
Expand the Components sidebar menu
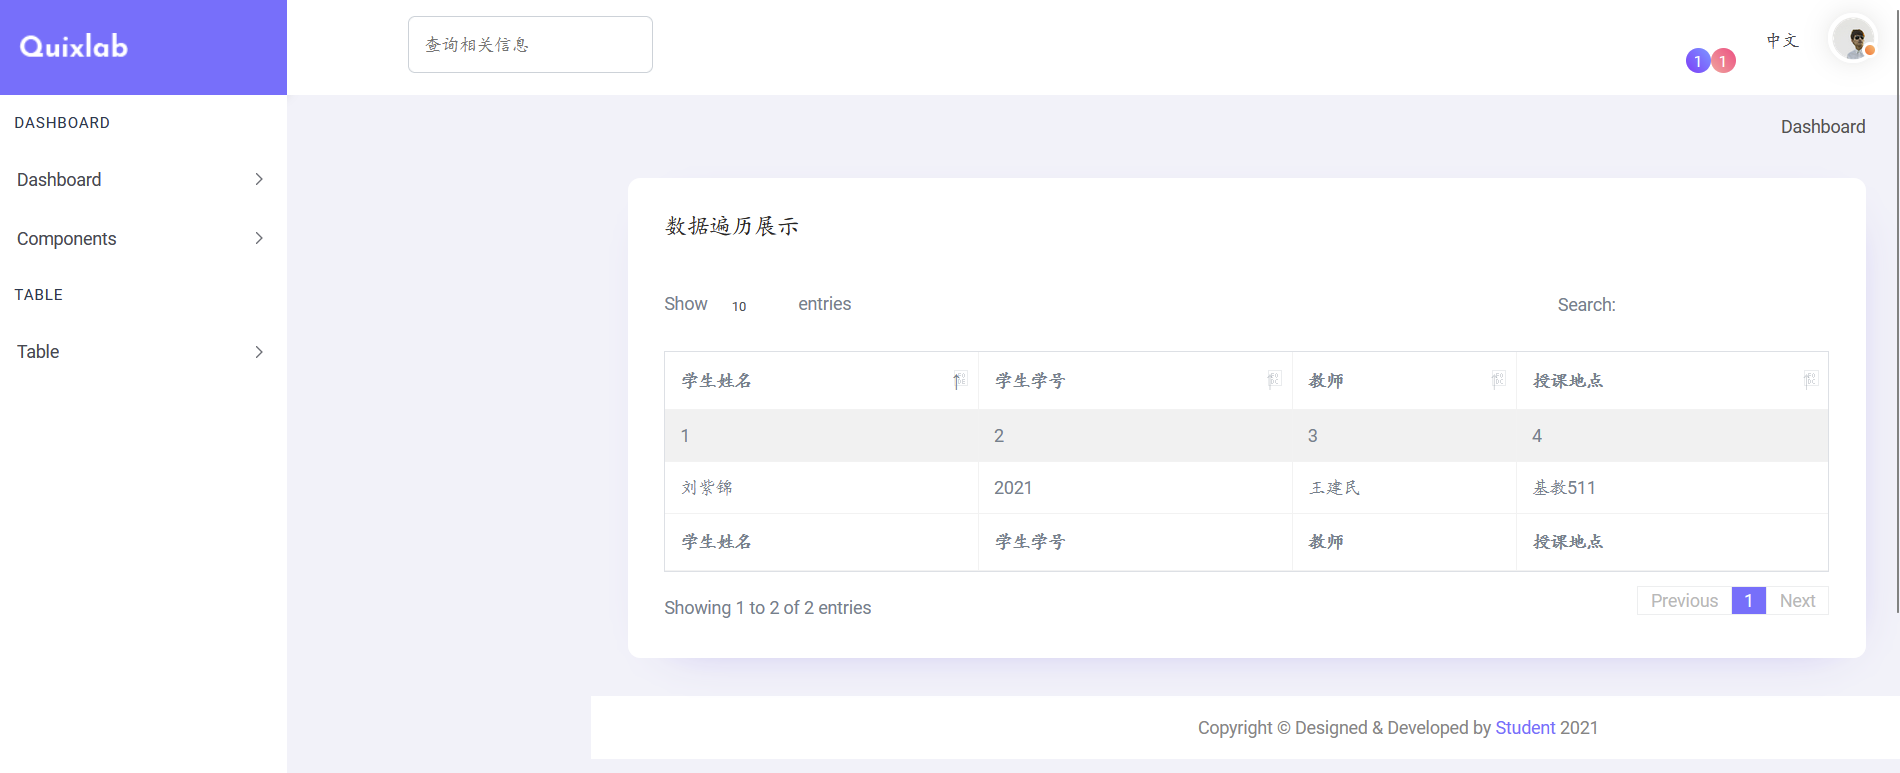[140, 239]
